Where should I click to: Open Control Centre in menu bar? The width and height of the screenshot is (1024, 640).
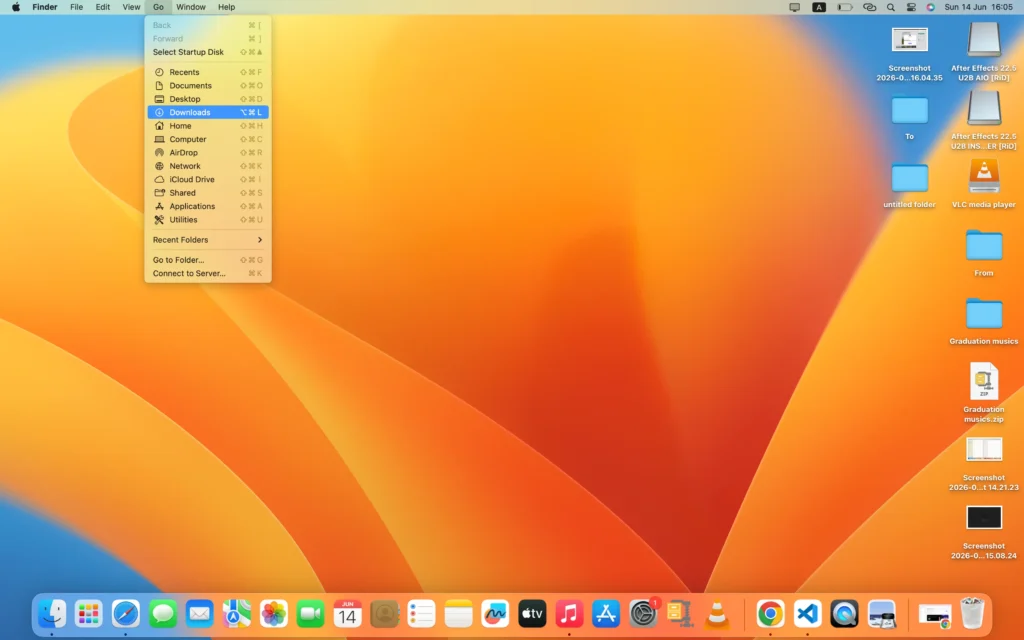pos(911,7)
